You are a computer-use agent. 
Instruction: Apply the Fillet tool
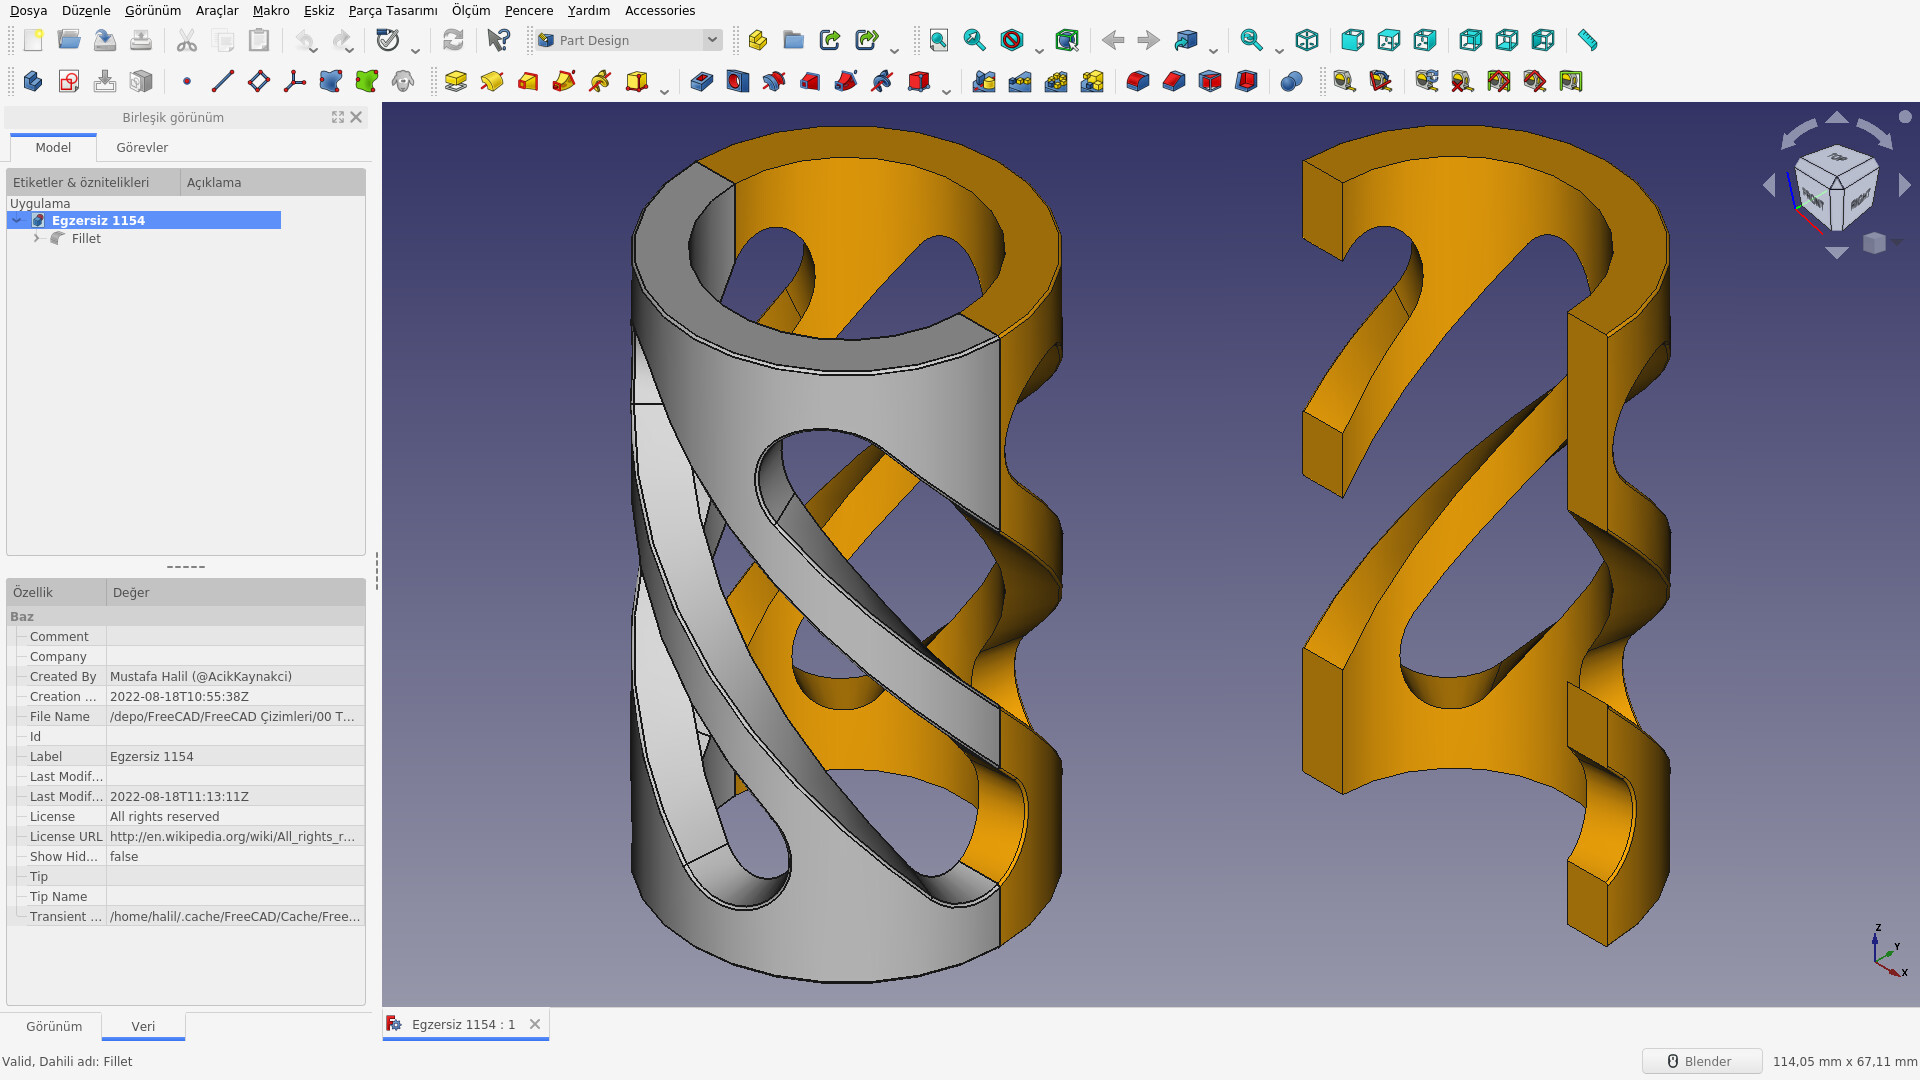[1138, 81]
